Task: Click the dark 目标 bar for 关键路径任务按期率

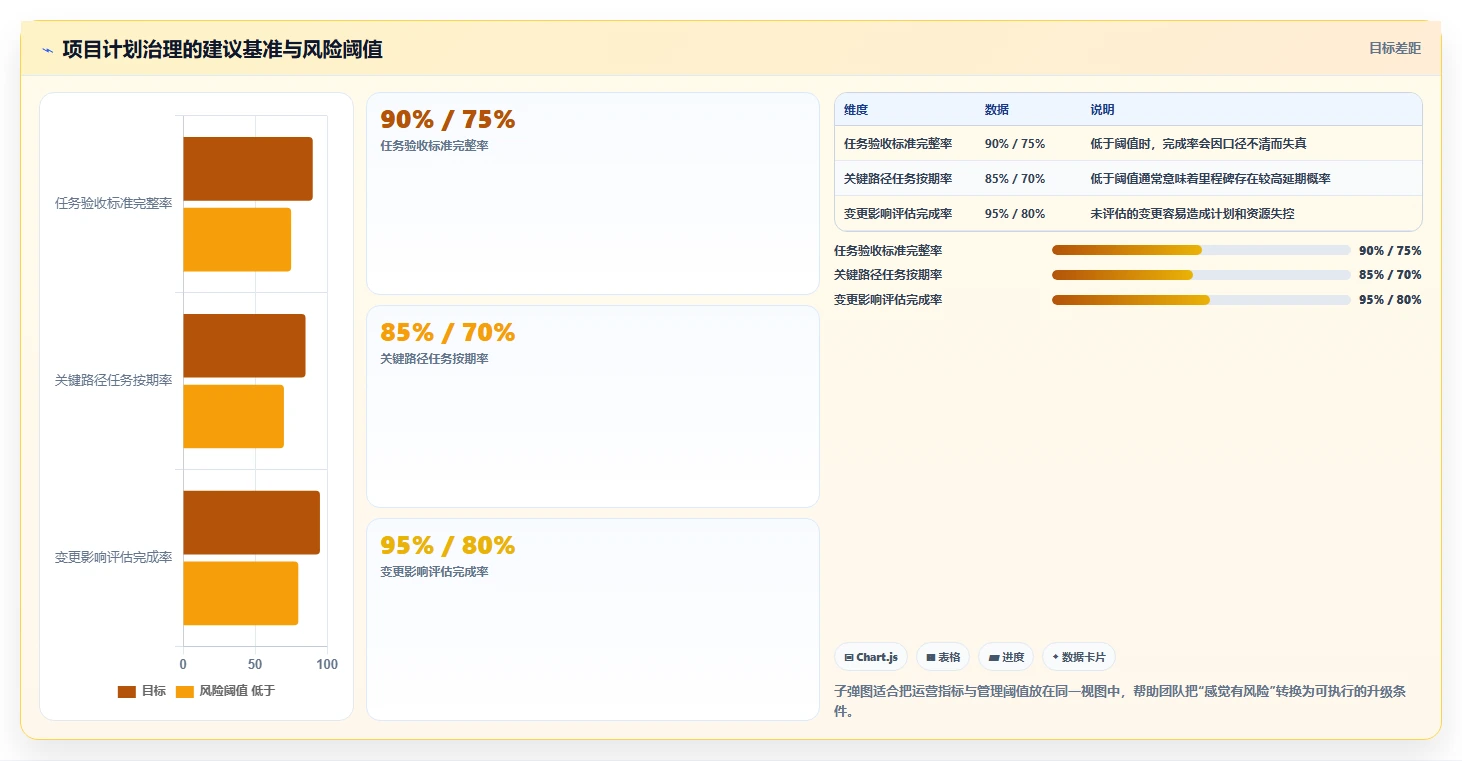Action: coord(244,346)
